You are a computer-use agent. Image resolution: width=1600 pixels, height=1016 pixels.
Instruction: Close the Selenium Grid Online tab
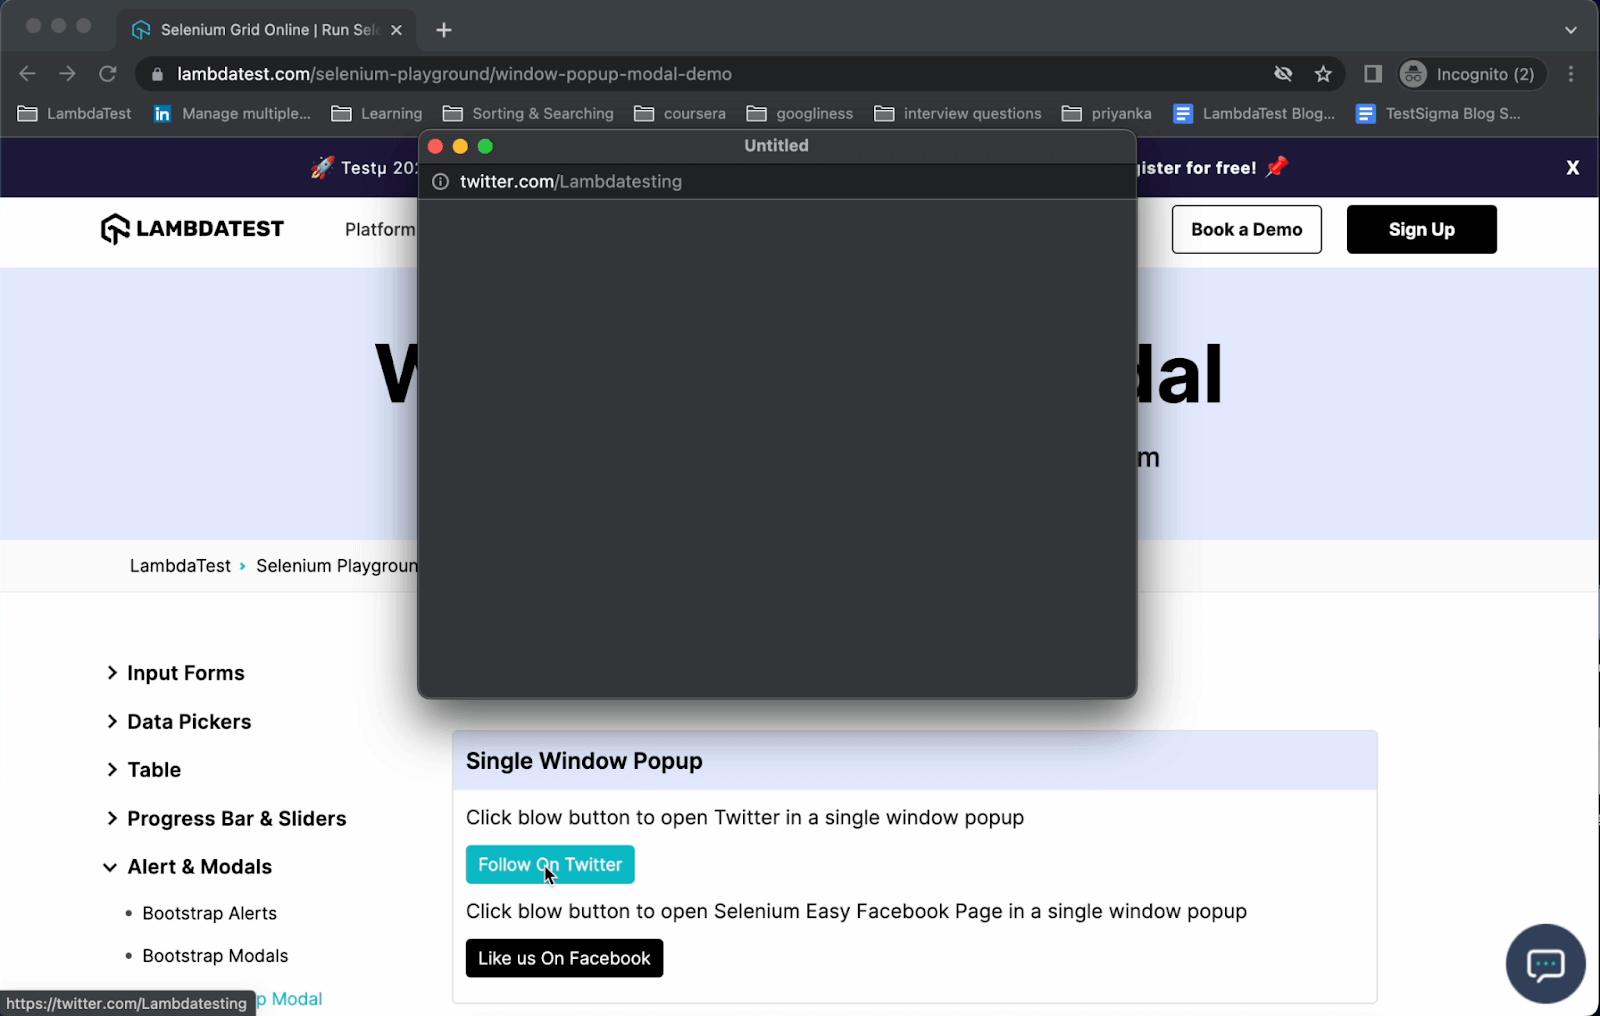pos(396,30)
